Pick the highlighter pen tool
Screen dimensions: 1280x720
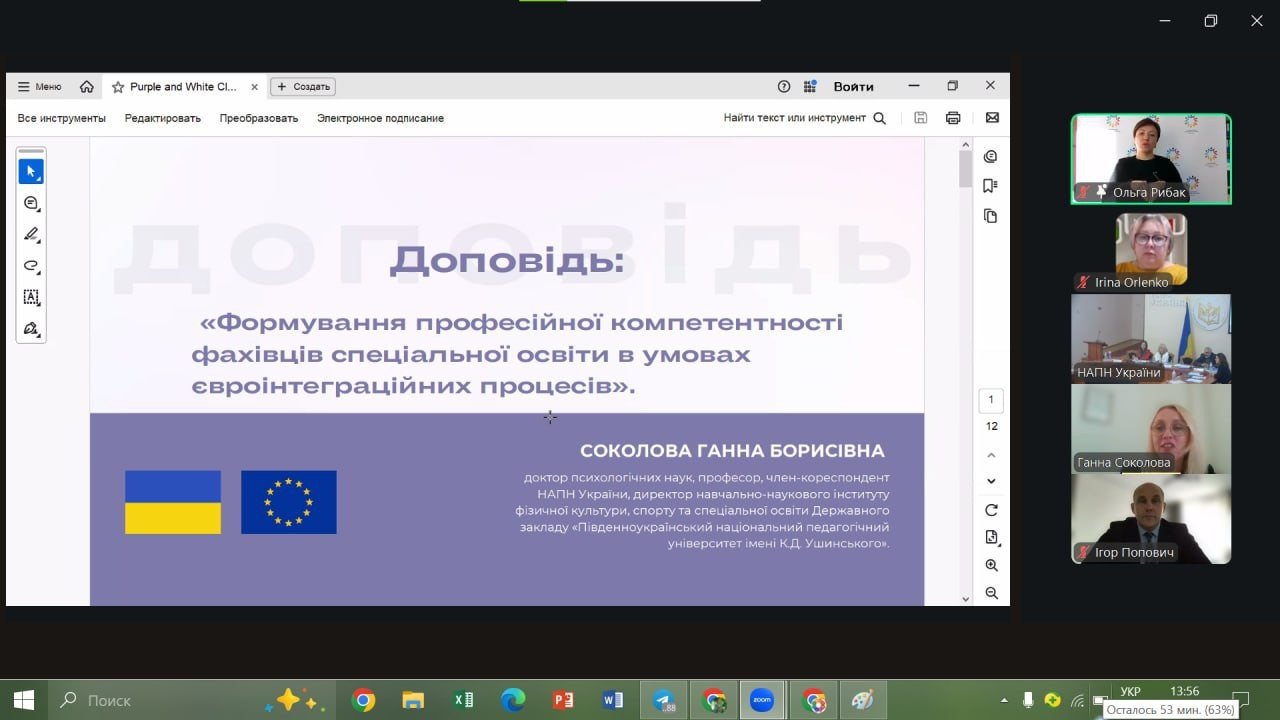pos(31,235)
